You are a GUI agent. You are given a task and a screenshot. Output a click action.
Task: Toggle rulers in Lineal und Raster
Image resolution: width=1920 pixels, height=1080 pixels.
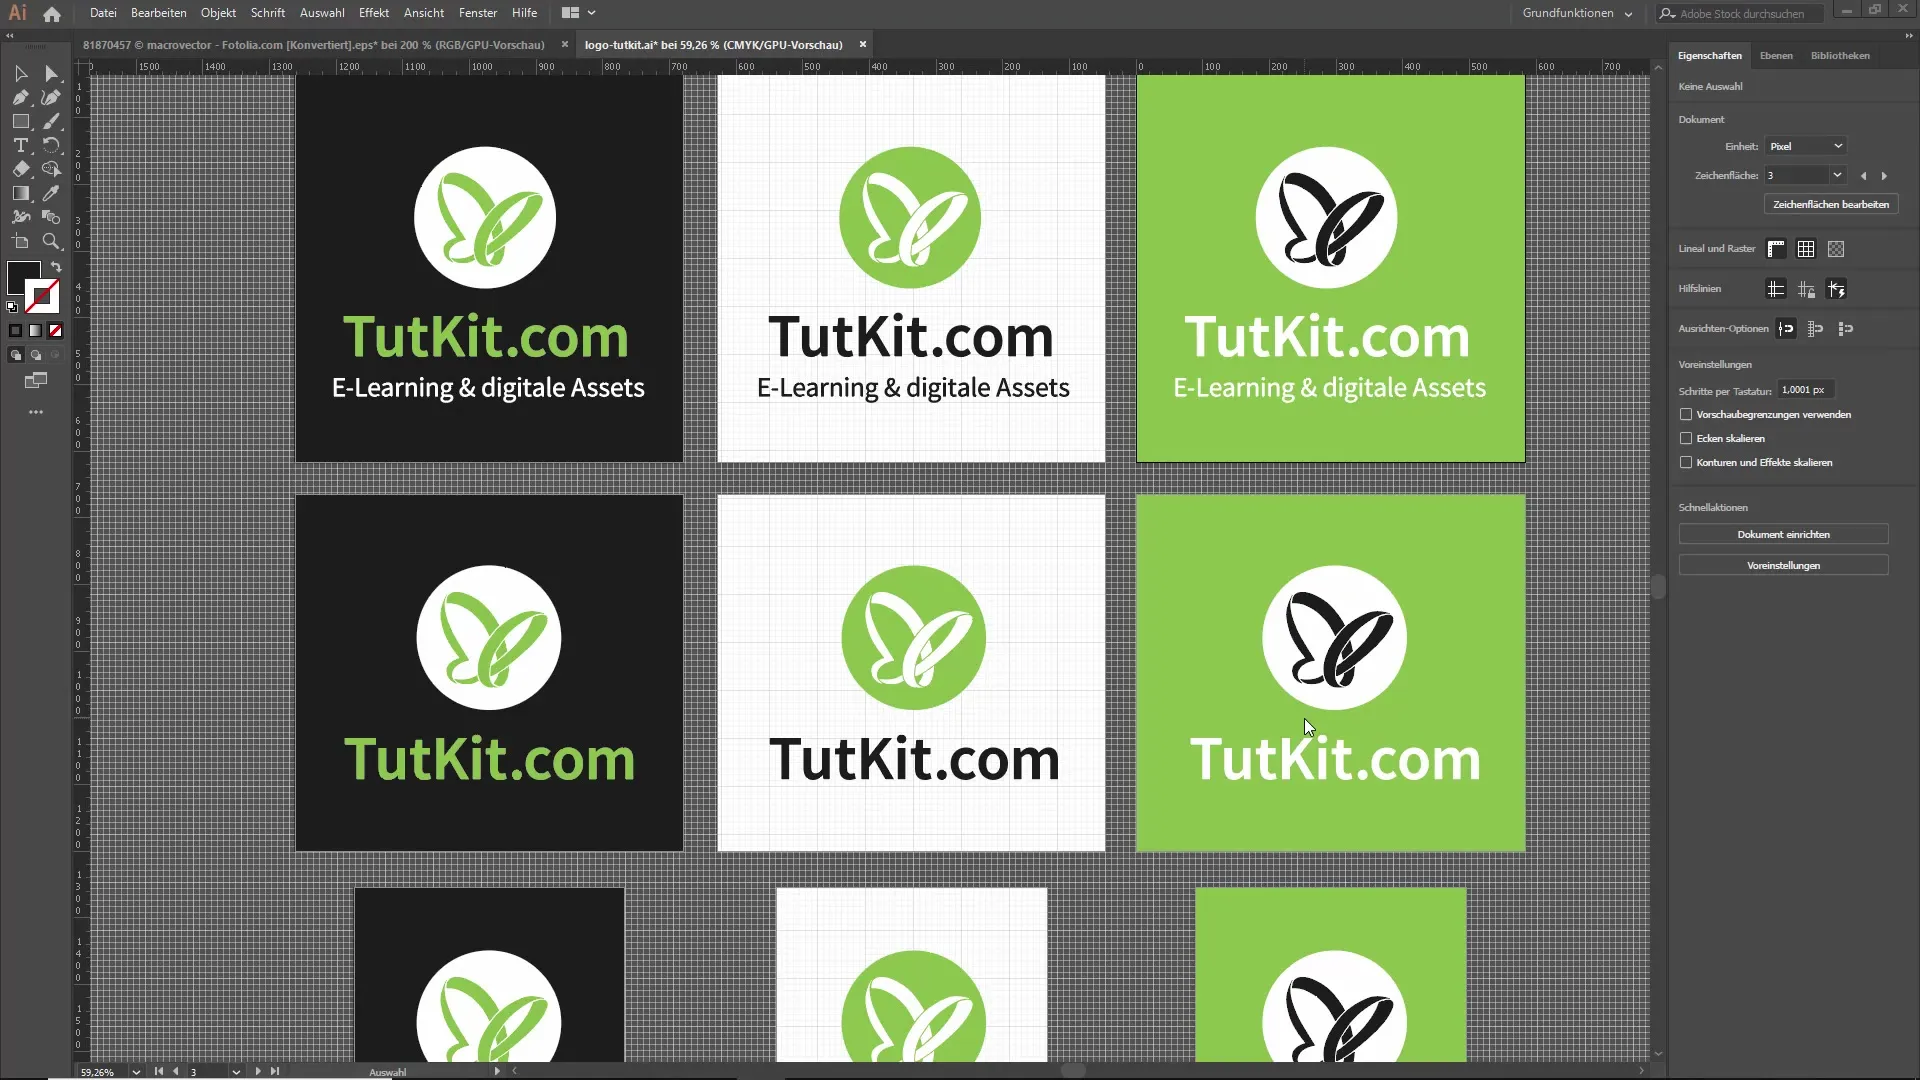point(1776,249)
